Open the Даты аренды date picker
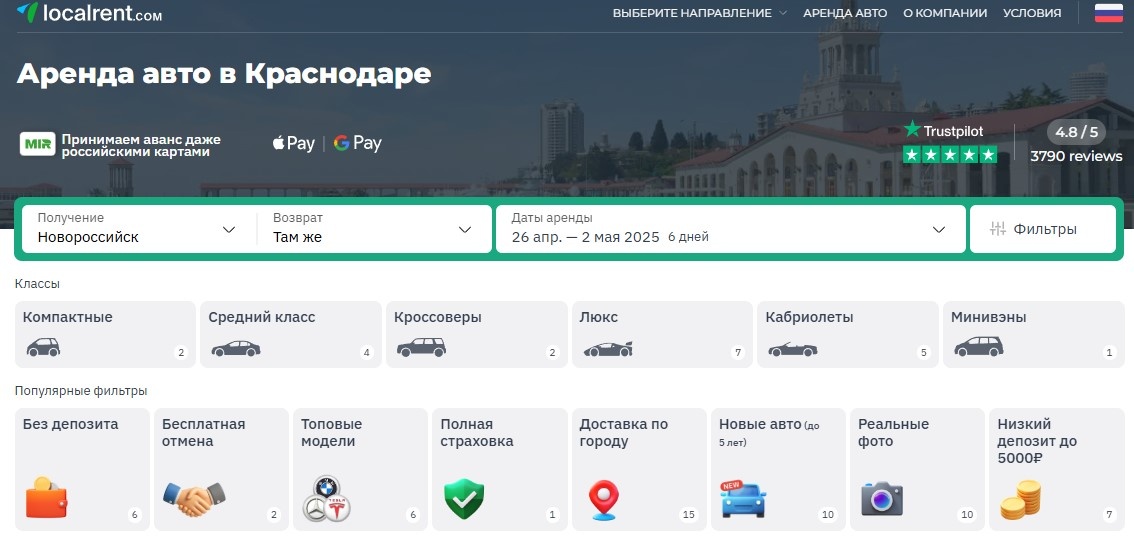Viewport: 1134px width, 538px height. pyautogui.click(x=730, y=229)
